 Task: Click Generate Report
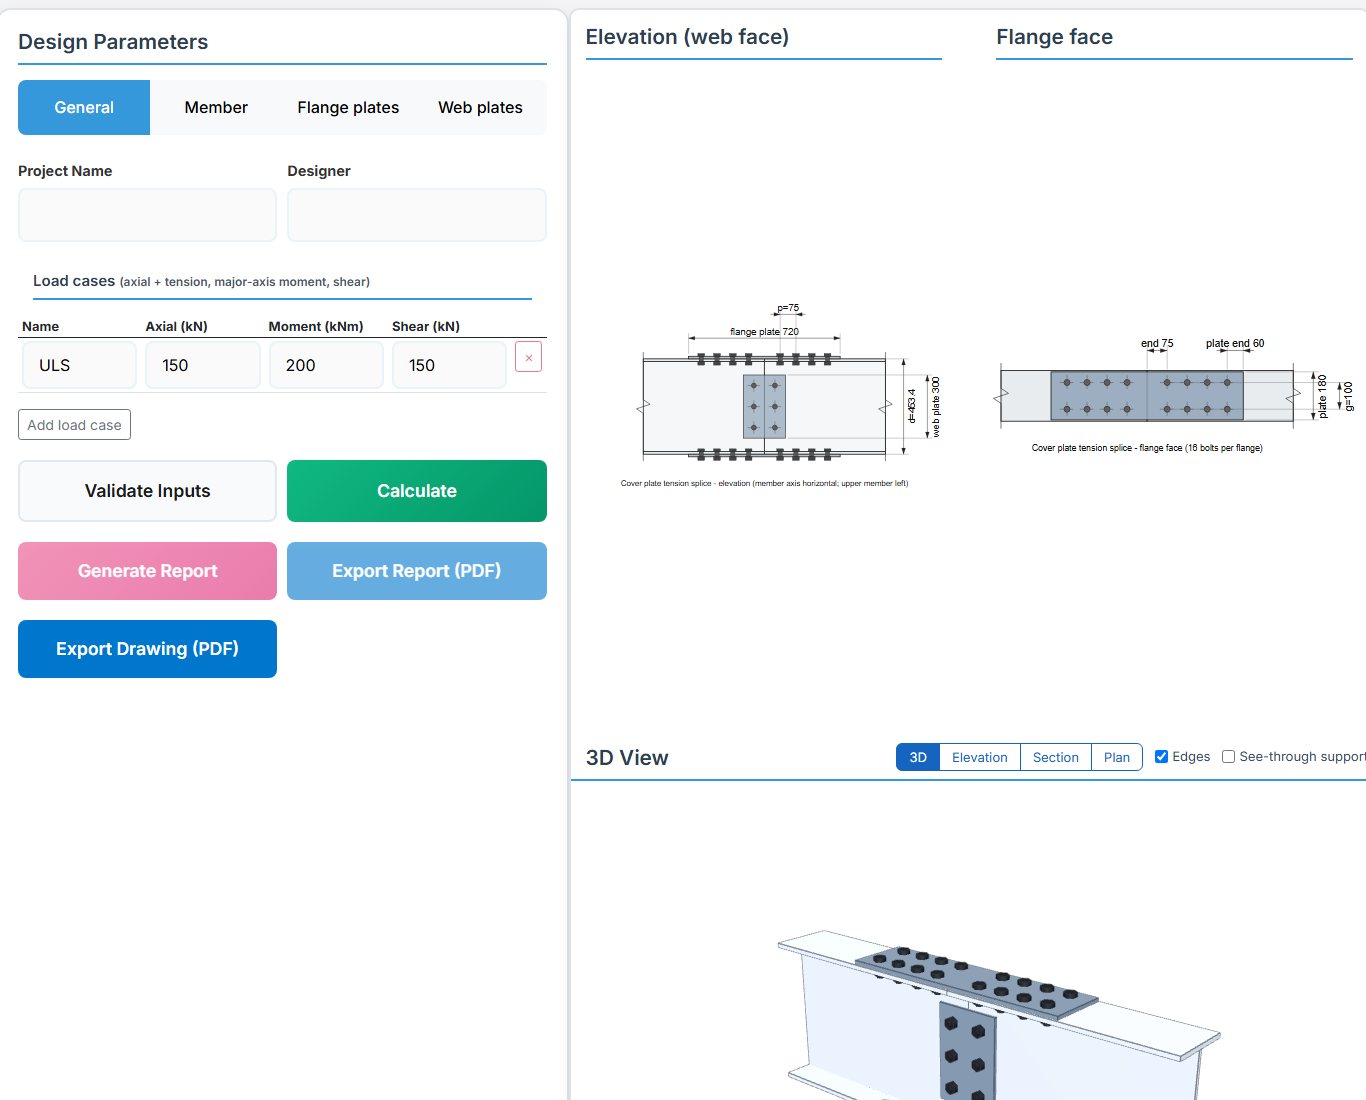[x=147, y=571]
